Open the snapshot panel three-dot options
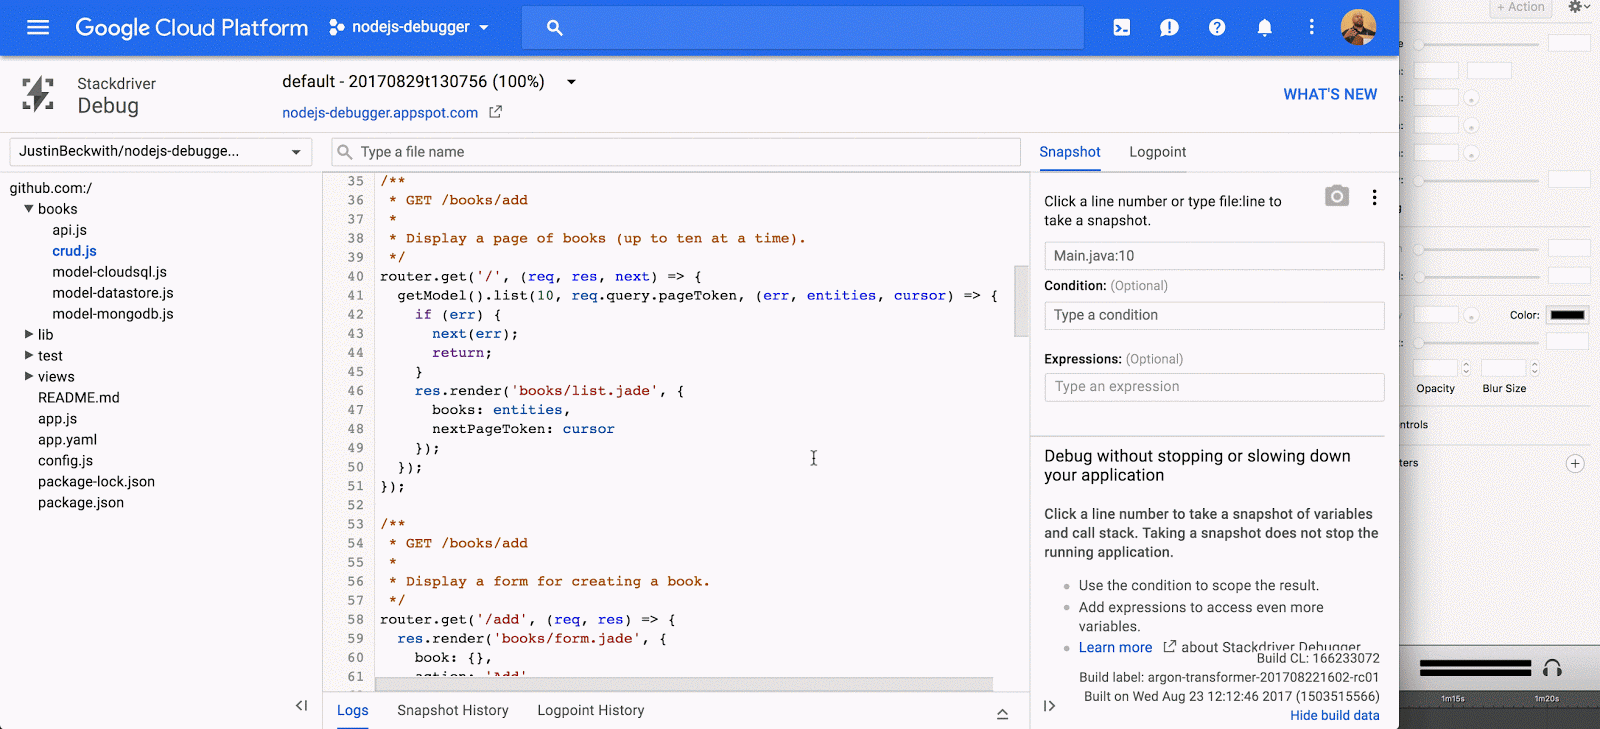This screenshot has width=1600, height=729. point(1375,198)
